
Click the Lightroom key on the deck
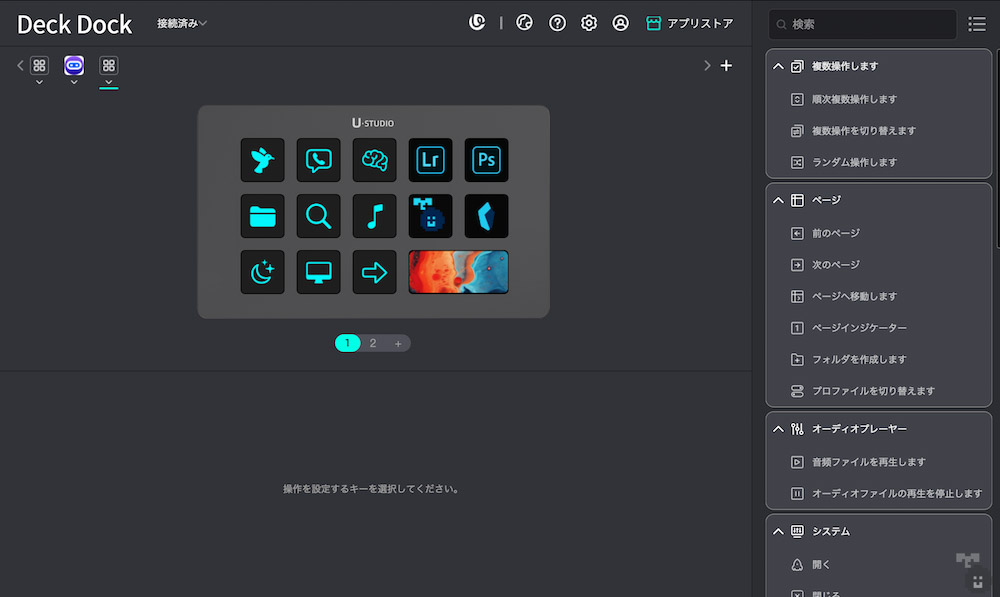click(x=430, y=160)
